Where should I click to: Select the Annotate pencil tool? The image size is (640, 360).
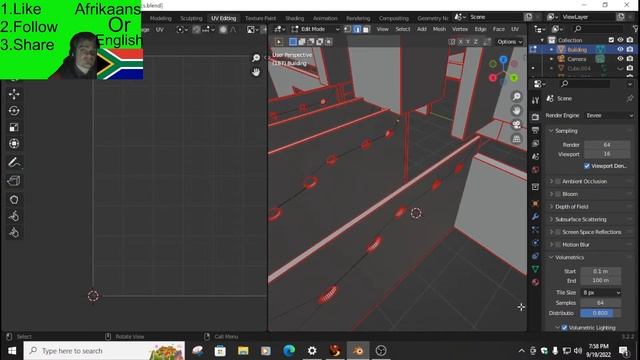[14, 162]
